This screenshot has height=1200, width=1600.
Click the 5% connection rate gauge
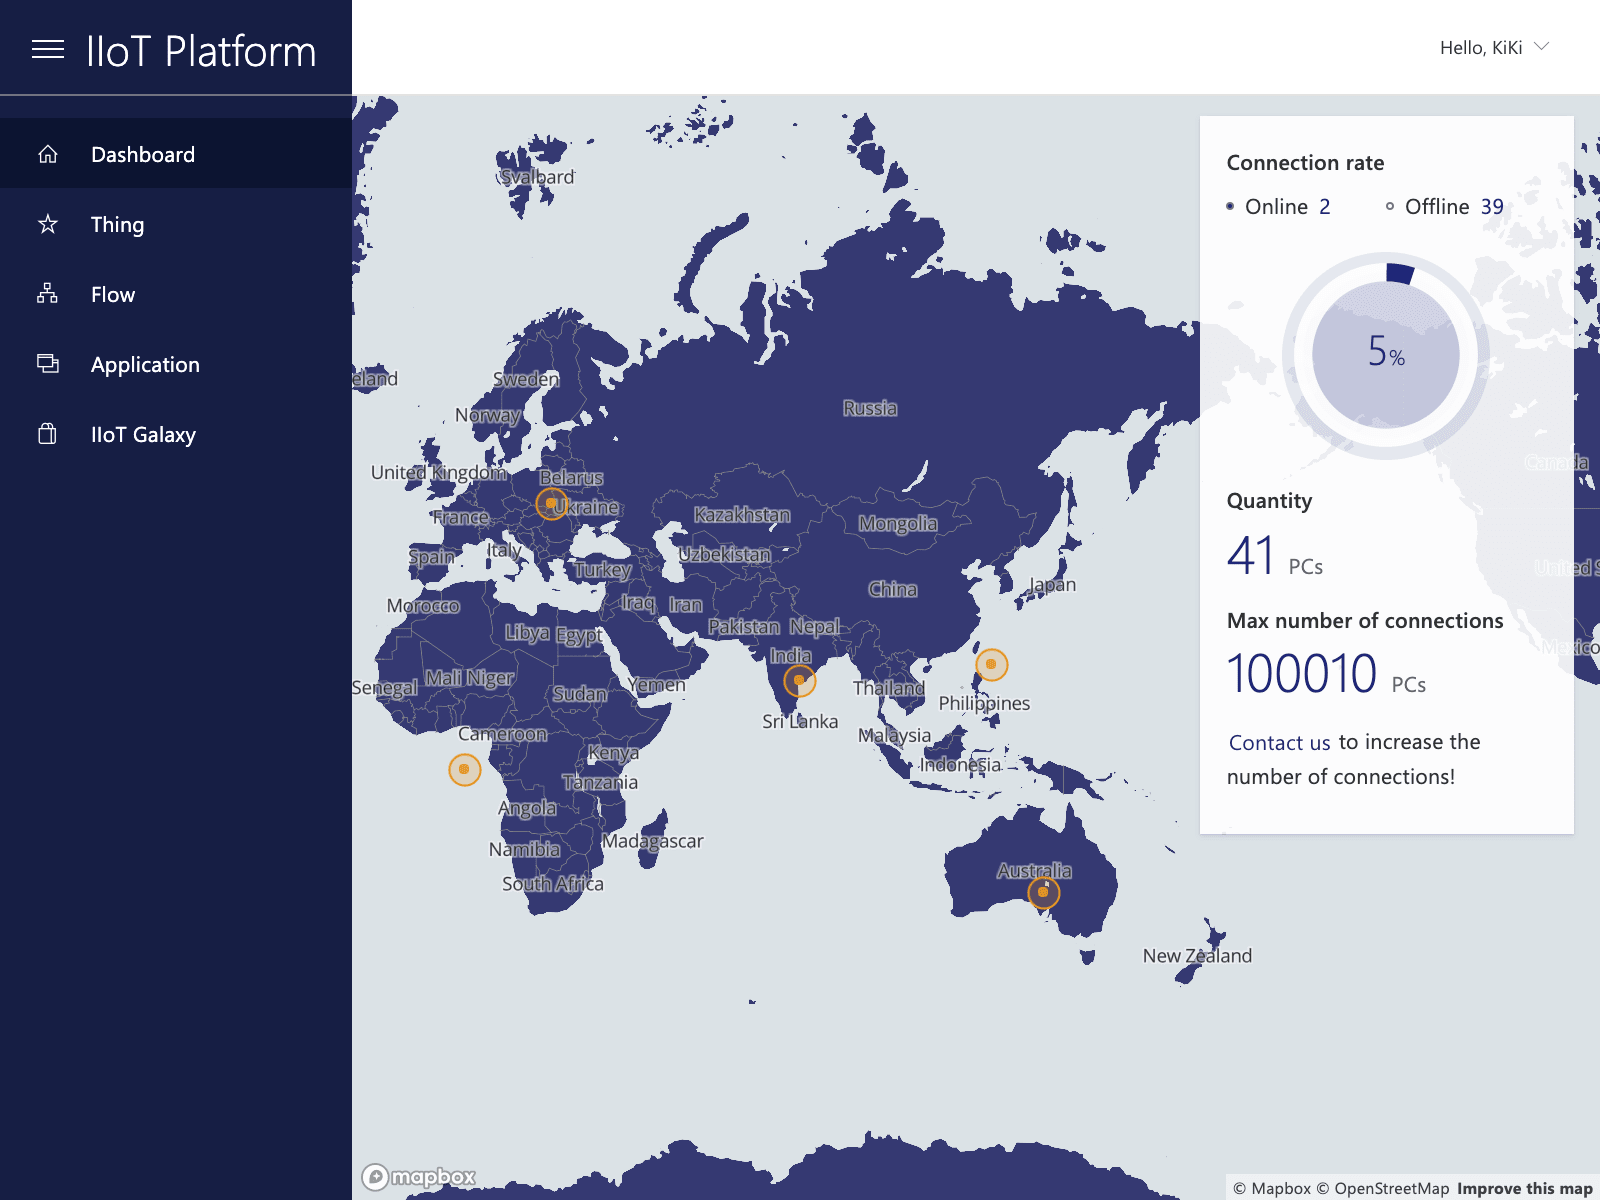1386,354
